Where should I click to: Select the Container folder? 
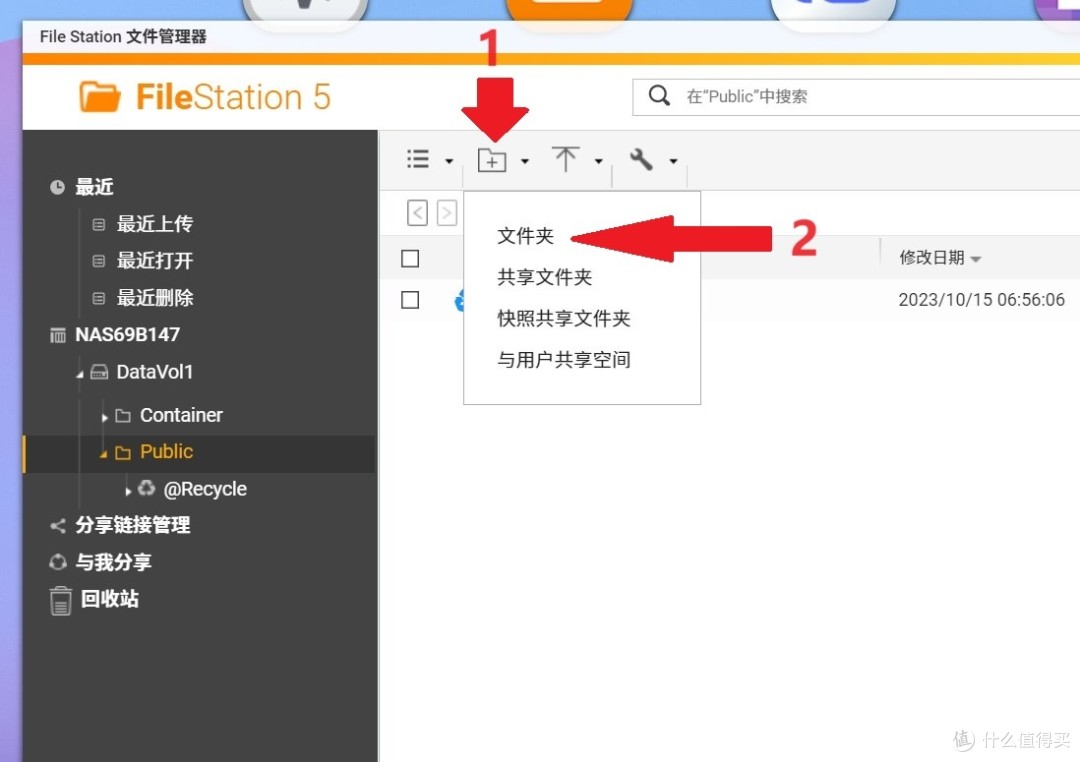point(181,415)
